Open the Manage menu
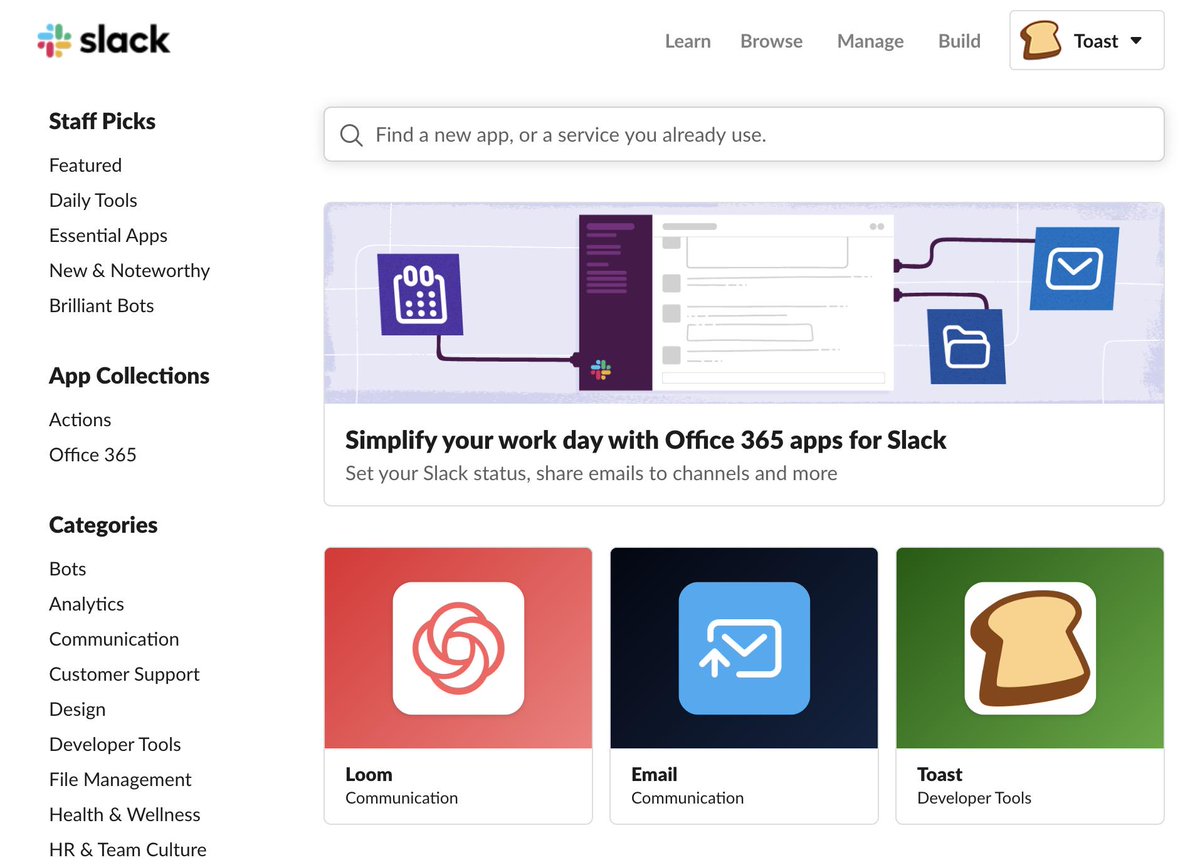 (x=870, y=41)
